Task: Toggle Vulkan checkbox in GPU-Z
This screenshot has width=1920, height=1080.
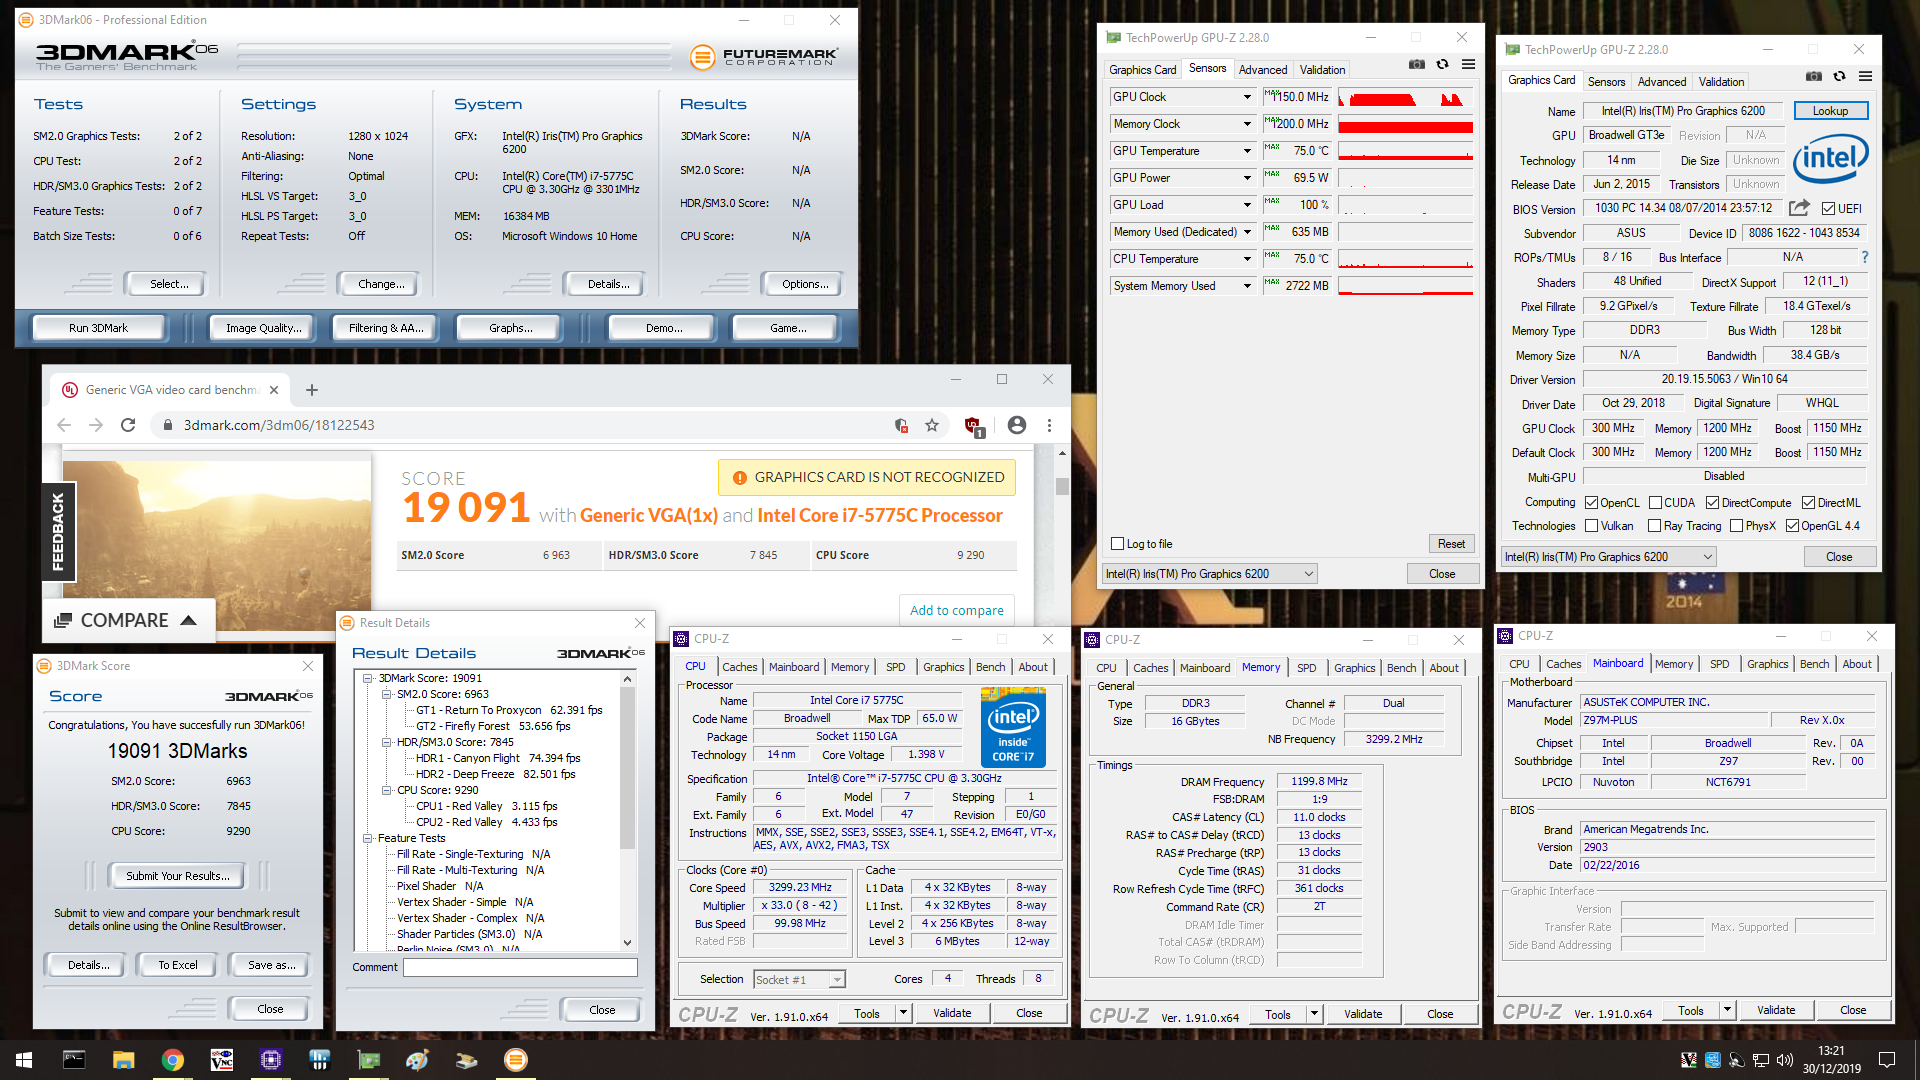Action: (x=1592, y=526)
